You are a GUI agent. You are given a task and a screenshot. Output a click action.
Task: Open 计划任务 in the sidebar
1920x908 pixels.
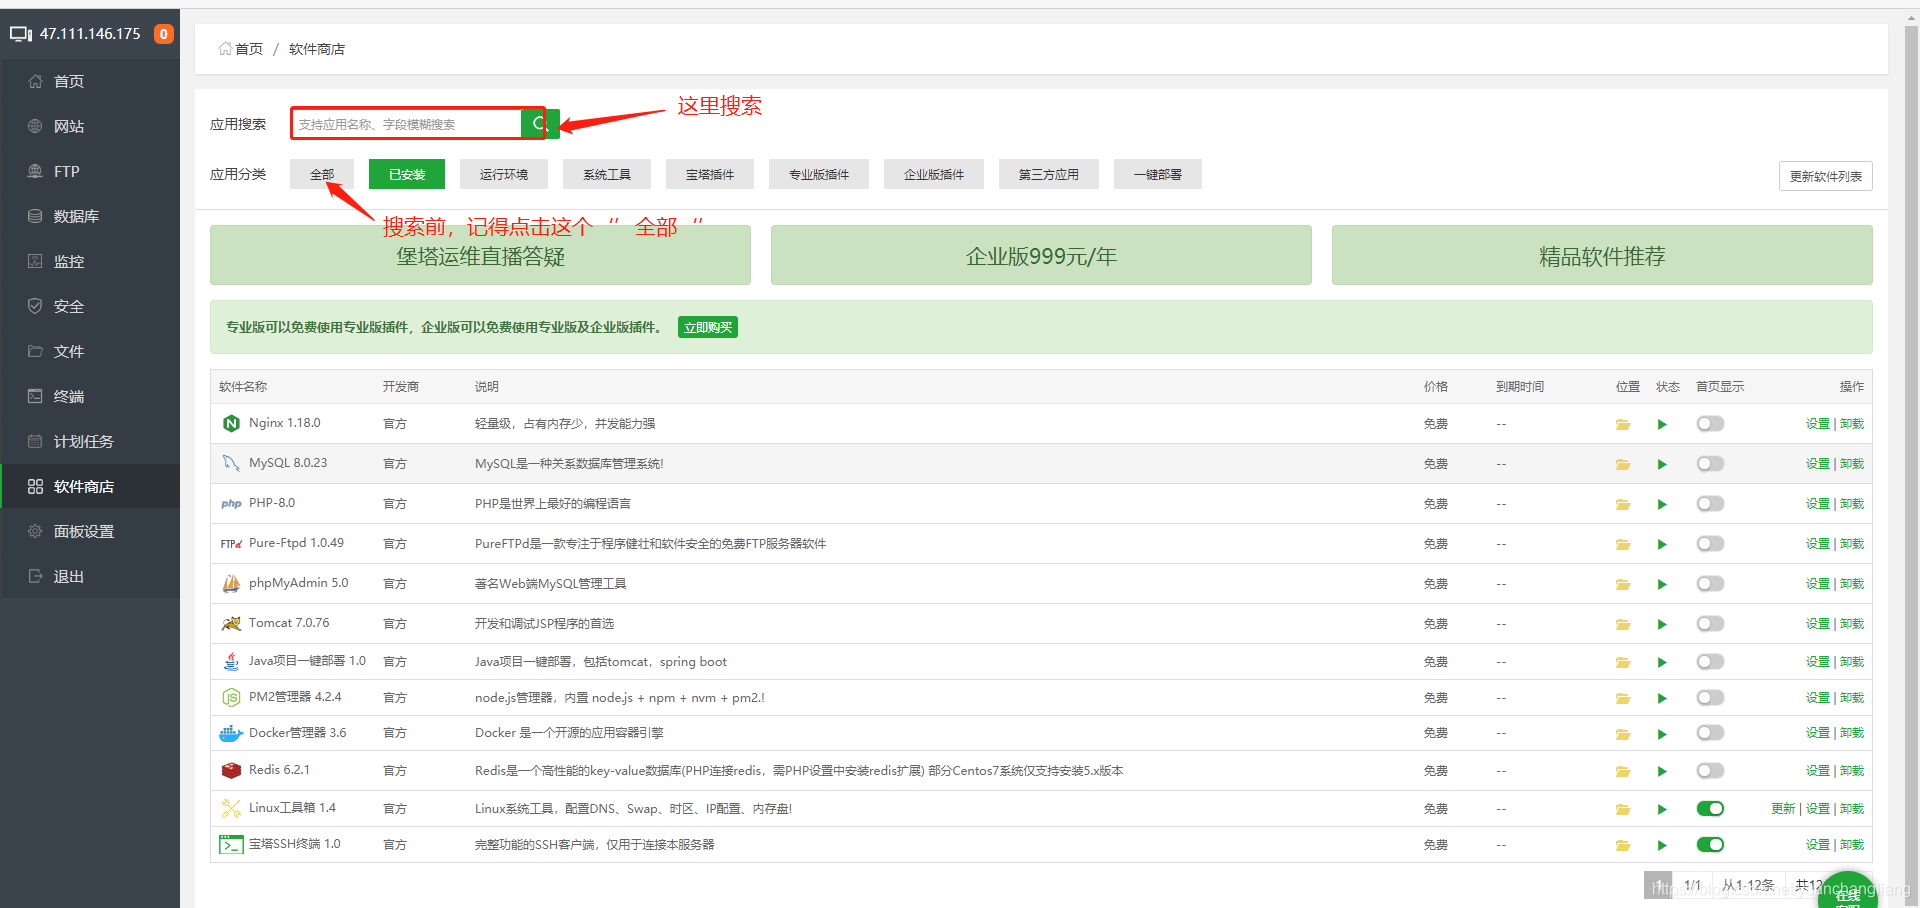pos(90,441)
